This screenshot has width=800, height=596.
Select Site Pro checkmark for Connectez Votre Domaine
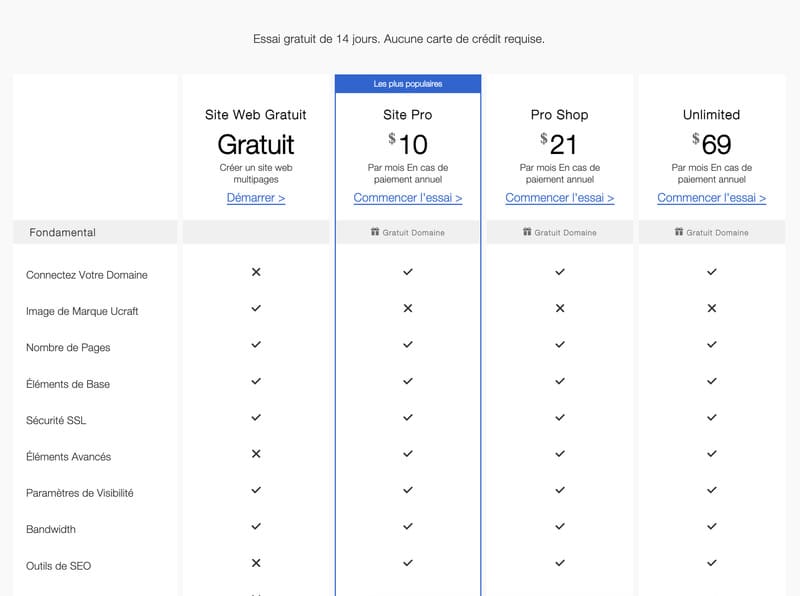click(x=407, y=273)
